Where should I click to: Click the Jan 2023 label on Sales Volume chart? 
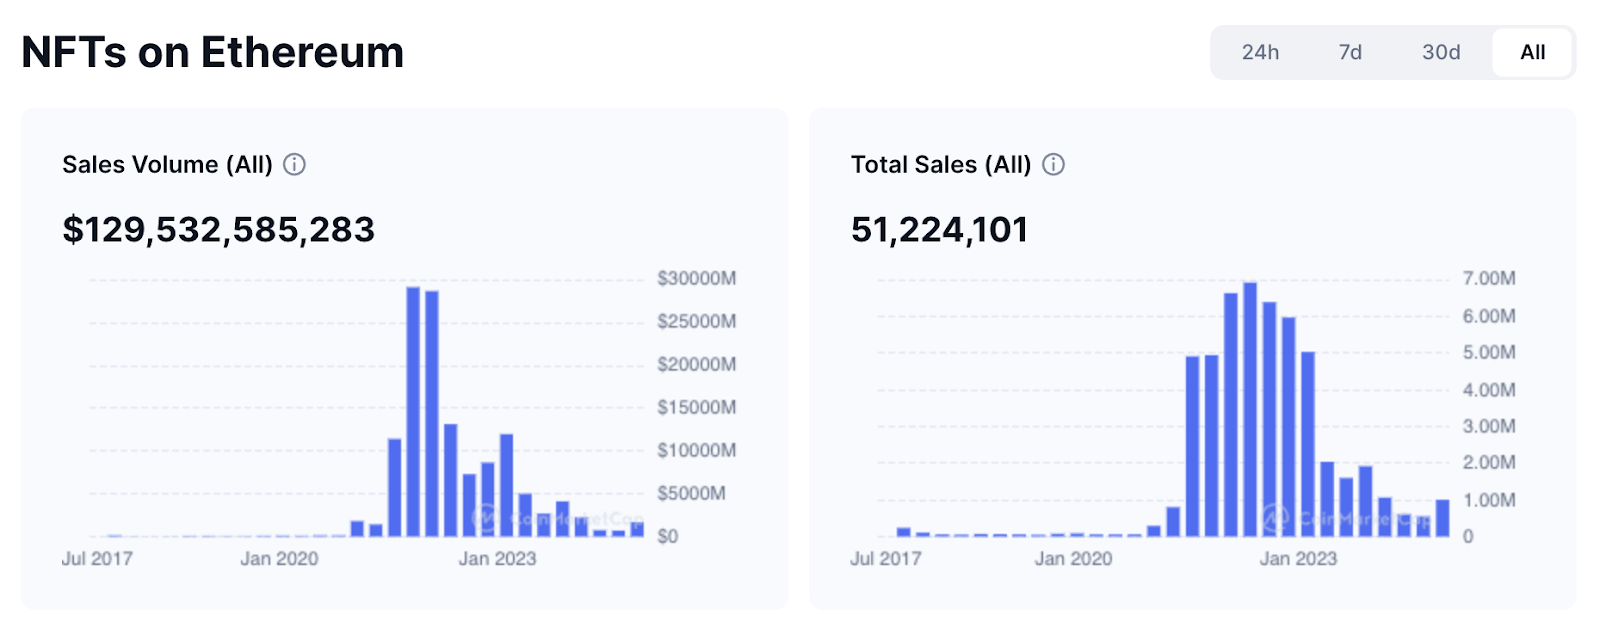click(x=497, y=558)
